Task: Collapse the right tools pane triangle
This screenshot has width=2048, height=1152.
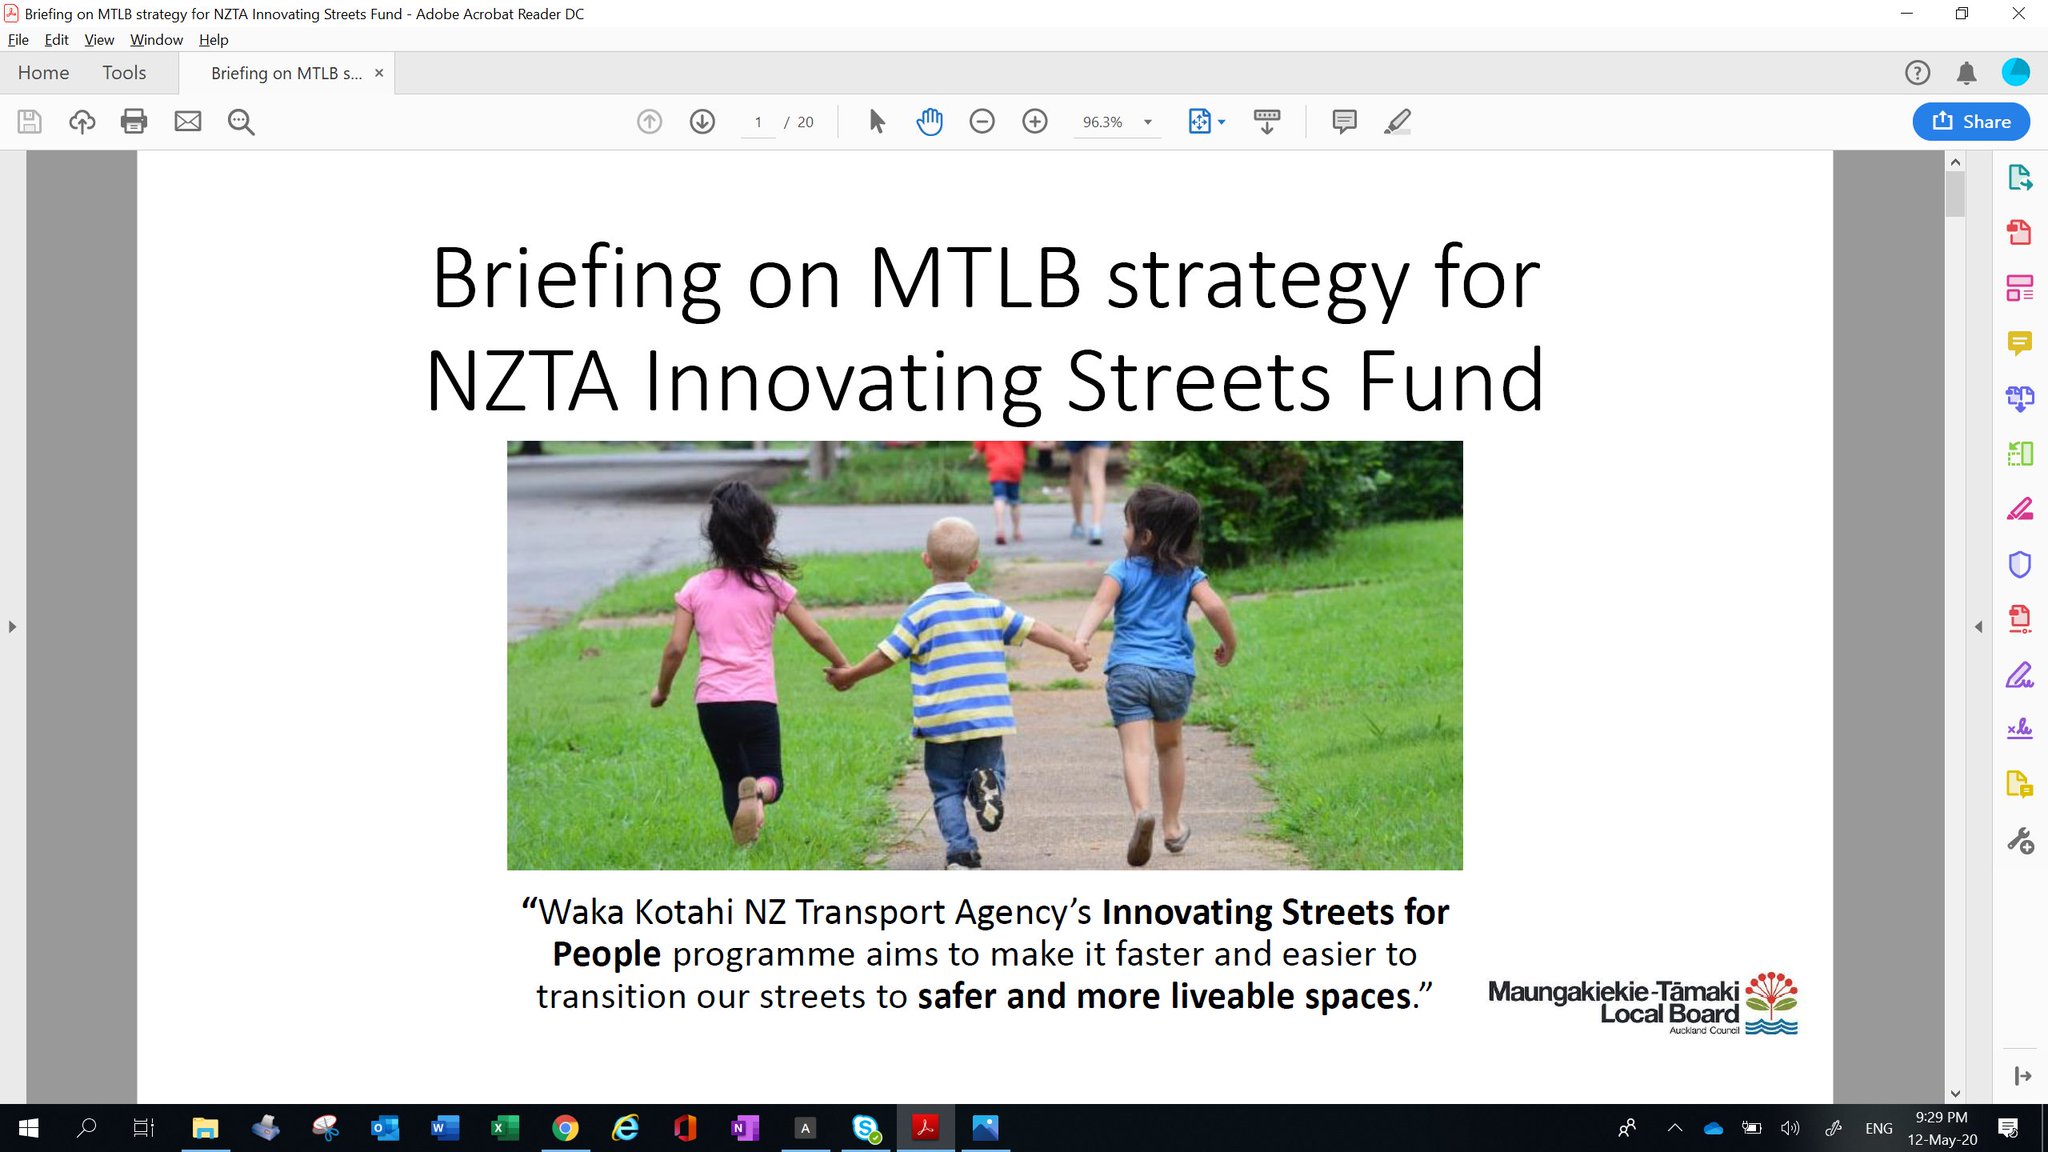Action: coord(1978,627)
